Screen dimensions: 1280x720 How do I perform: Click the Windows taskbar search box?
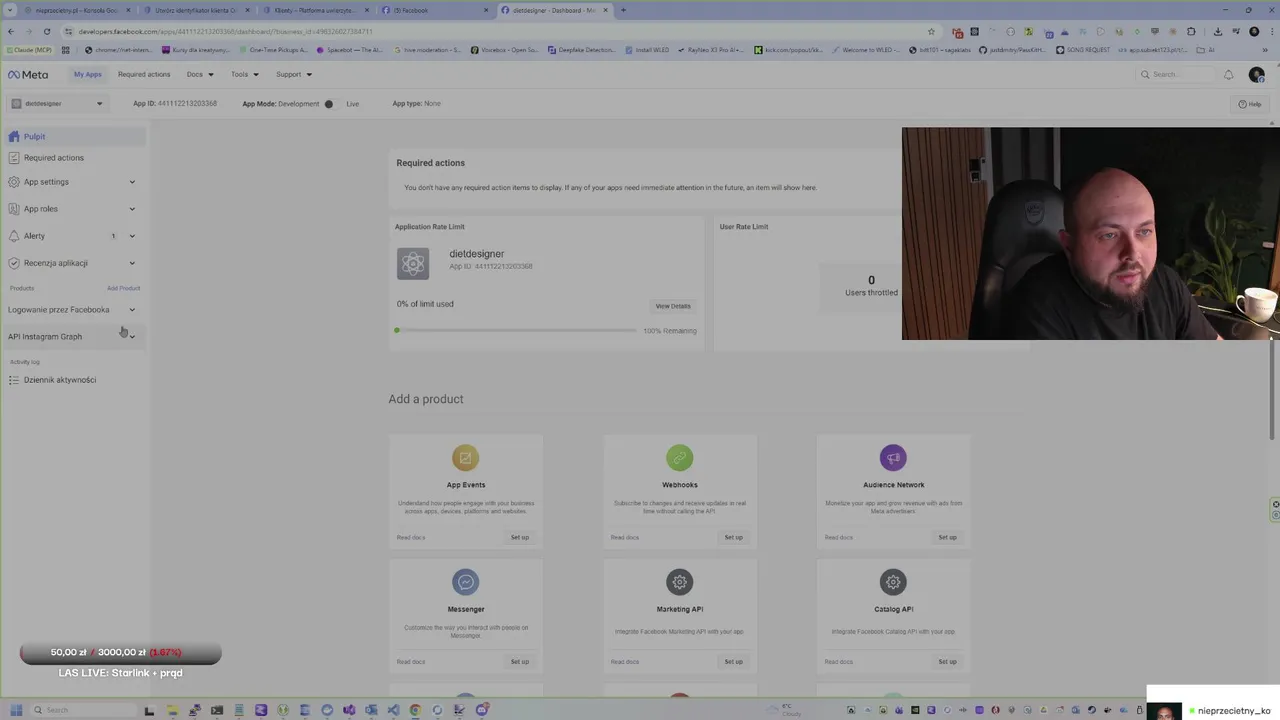82,710
